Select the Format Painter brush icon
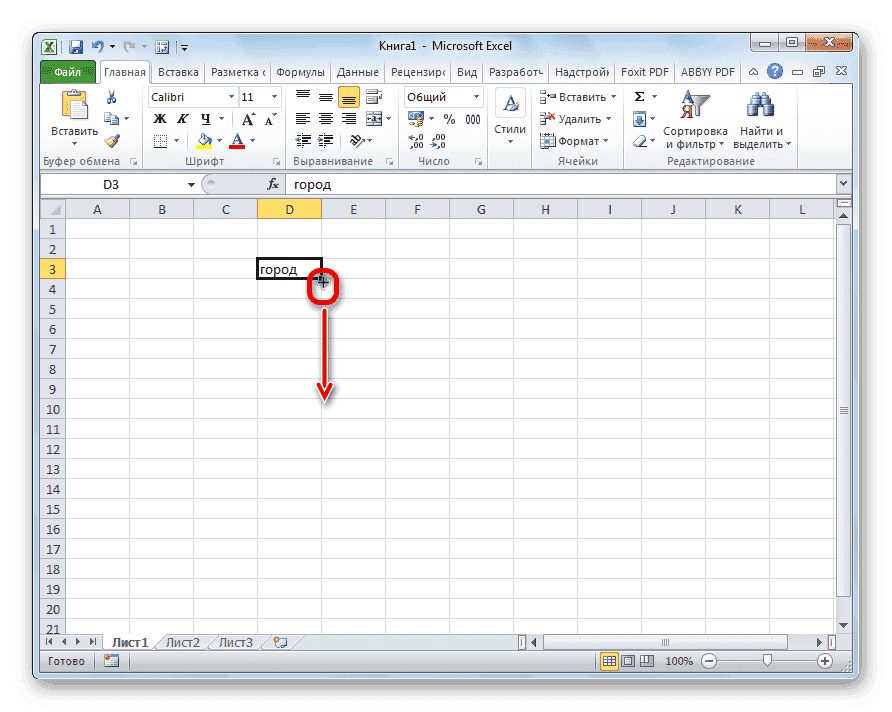Viewport: 892px width, 712px height. (111, 139)
